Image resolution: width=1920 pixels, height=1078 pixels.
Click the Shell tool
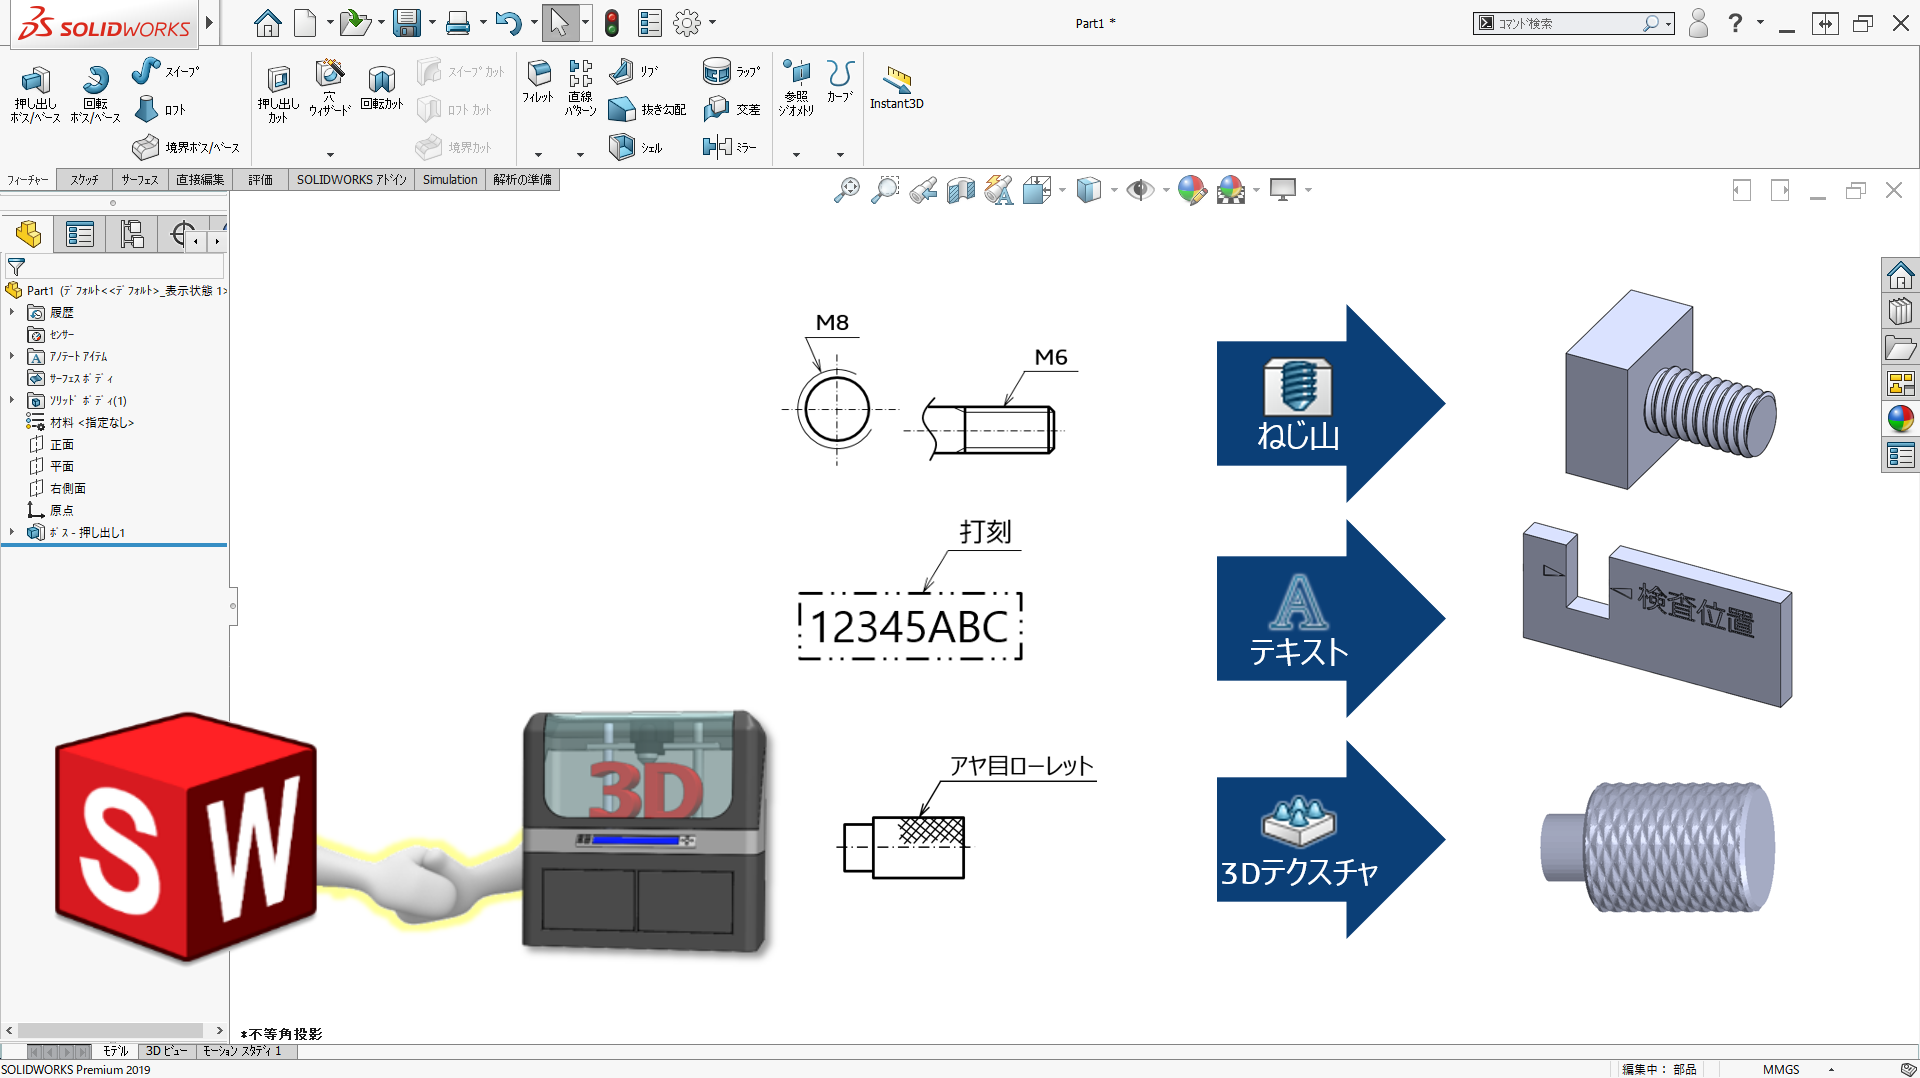coord(636,147)
